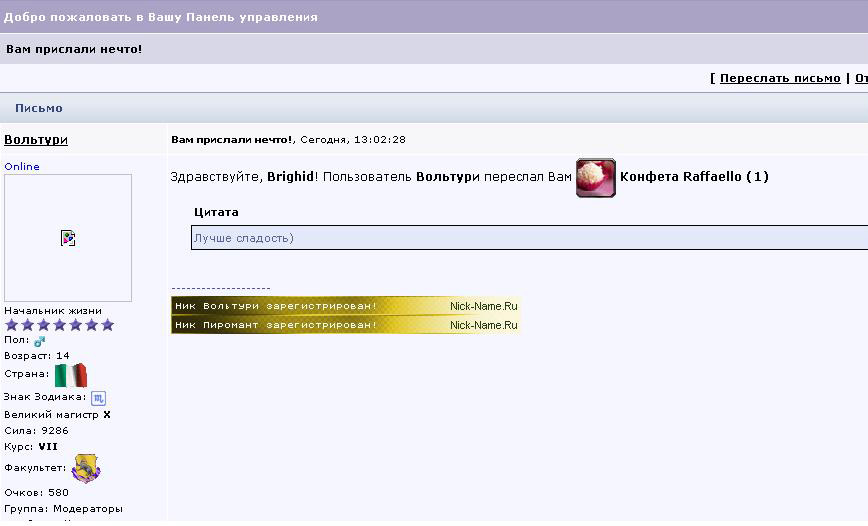Click the Письмо section header
The image size is (868, 526).
tap(39, 108)
